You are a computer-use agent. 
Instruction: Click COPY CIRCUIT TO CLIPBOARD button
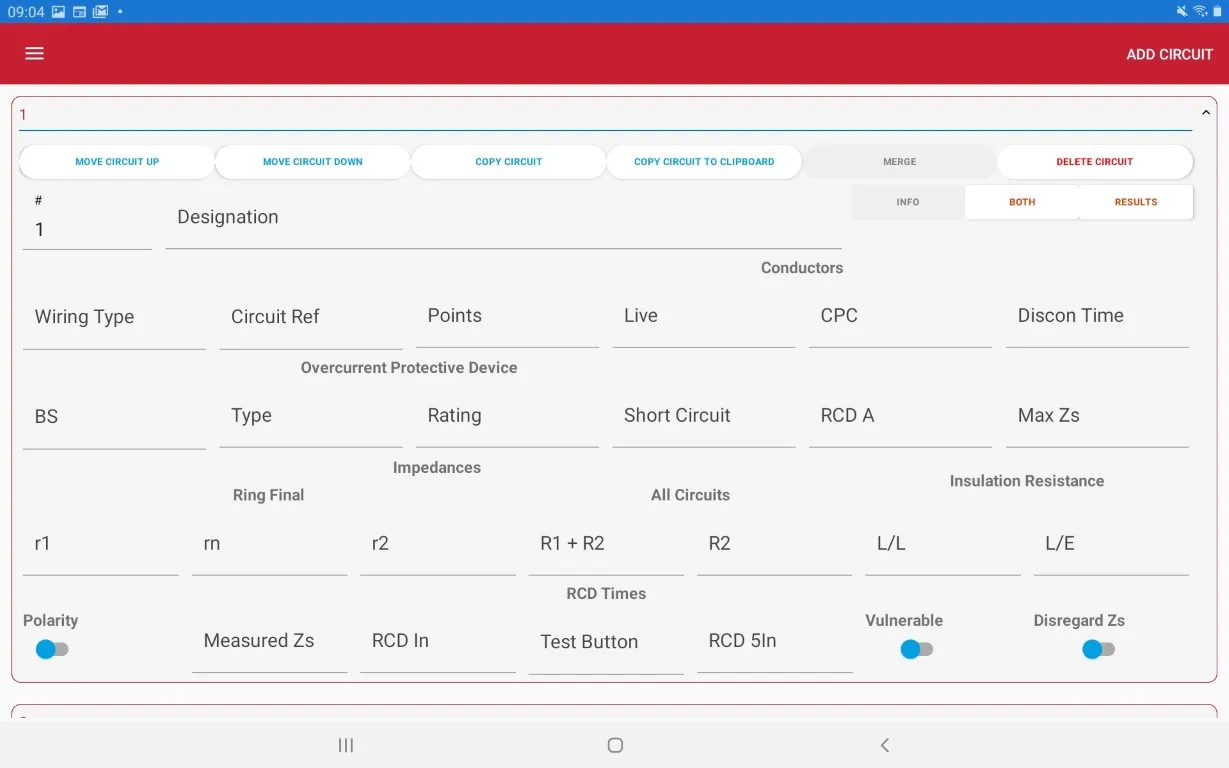[x=704, y=162]
